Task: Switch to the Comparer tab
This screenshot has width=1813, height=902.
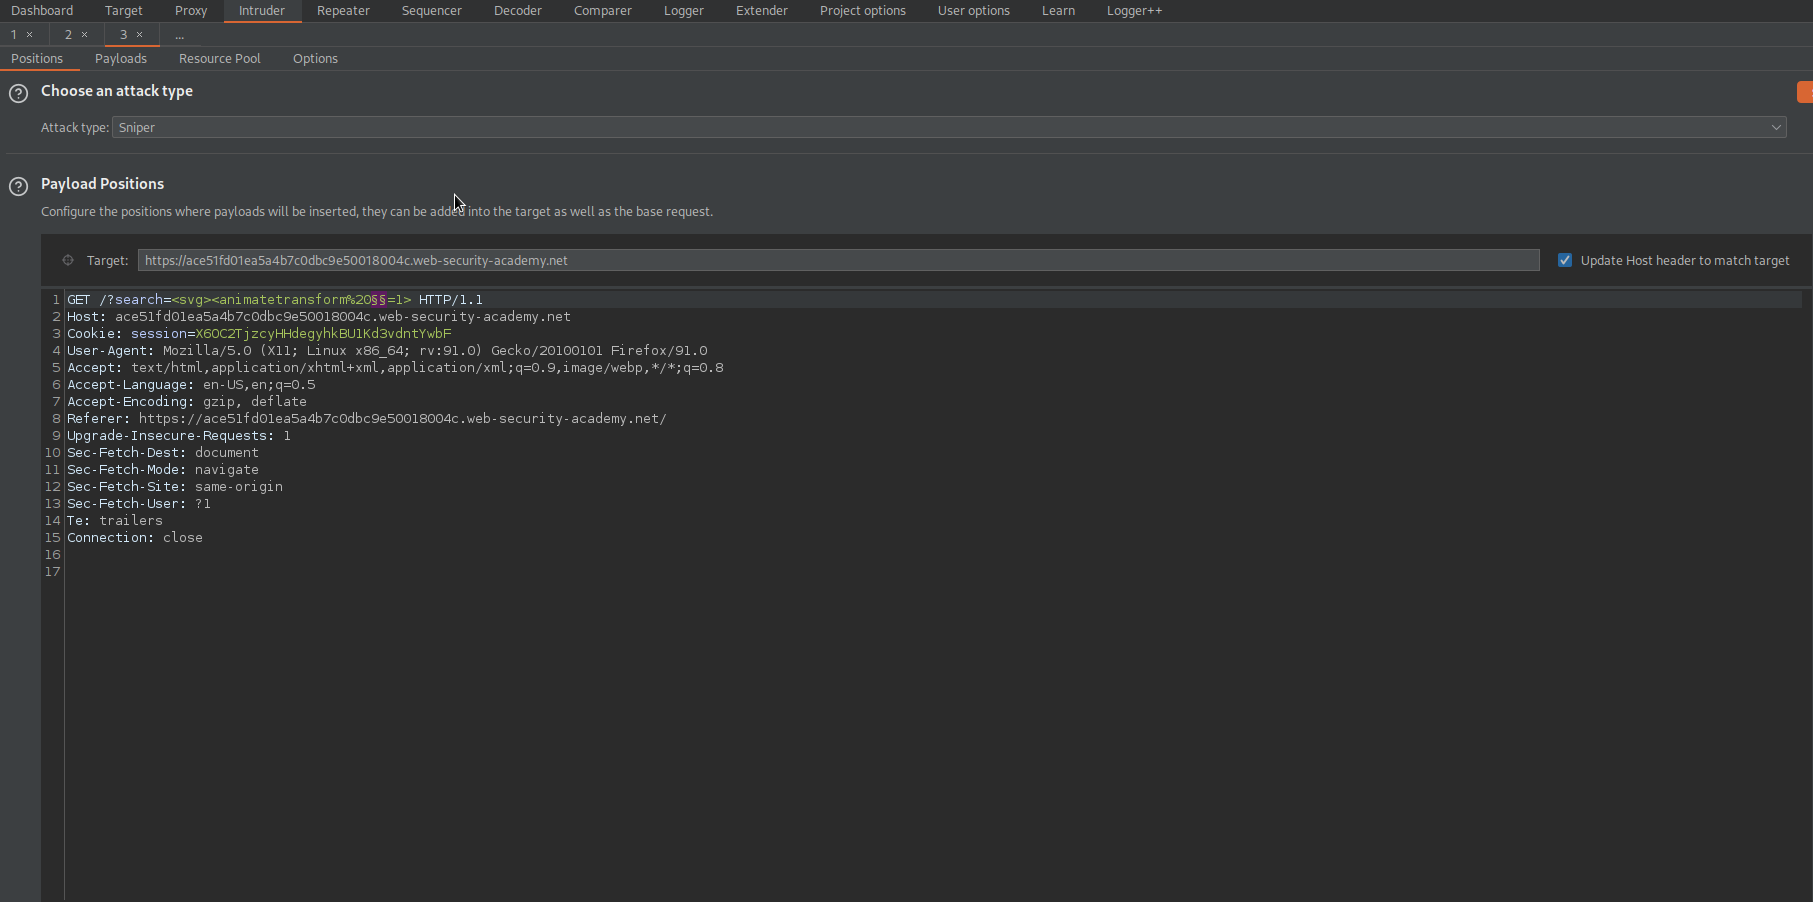Action: click(x=603, y=11)
